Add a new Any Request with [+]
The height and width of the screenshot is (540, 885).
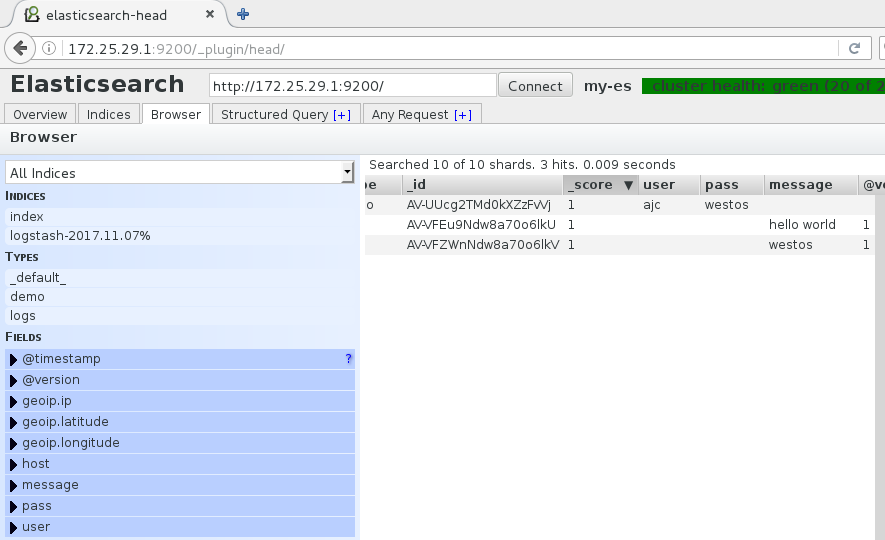(x=463, y=115)
